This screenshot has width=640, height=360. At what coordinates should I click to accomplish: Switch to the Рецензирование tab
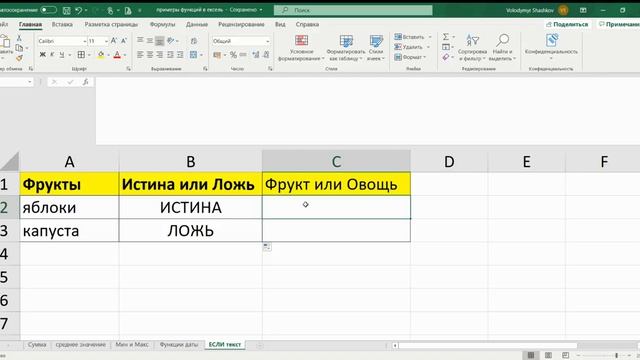point(241,24)
